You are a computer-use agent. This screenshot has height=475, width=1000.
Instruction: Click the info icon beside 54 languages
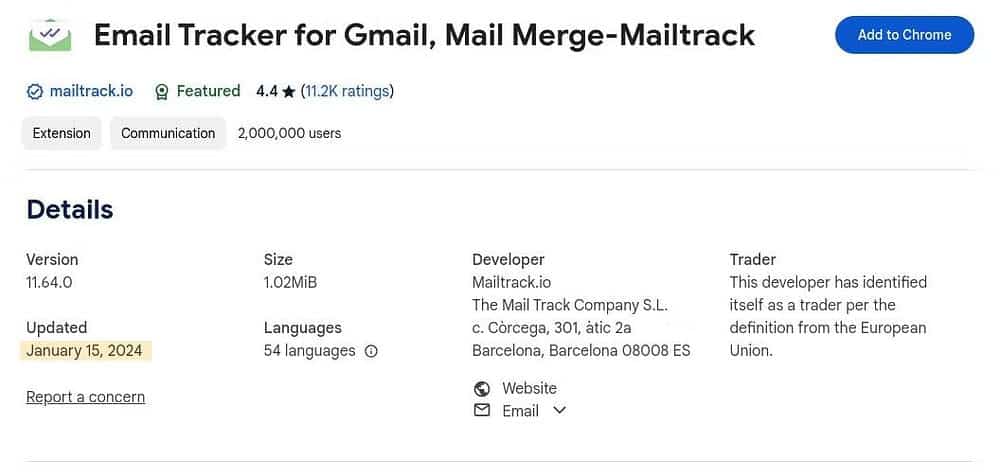pyautogui.click(x=371, y=351)
